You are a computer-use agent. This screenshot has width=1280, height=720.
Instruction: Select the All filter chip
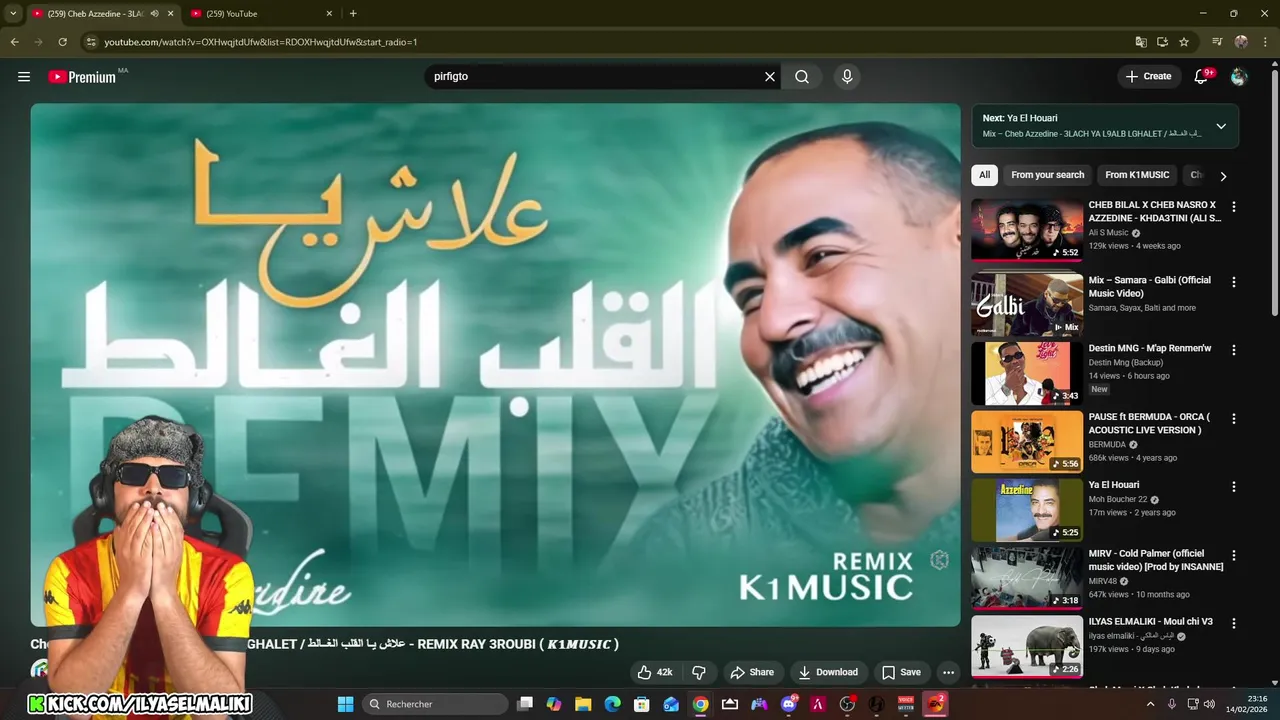[984, 175]
